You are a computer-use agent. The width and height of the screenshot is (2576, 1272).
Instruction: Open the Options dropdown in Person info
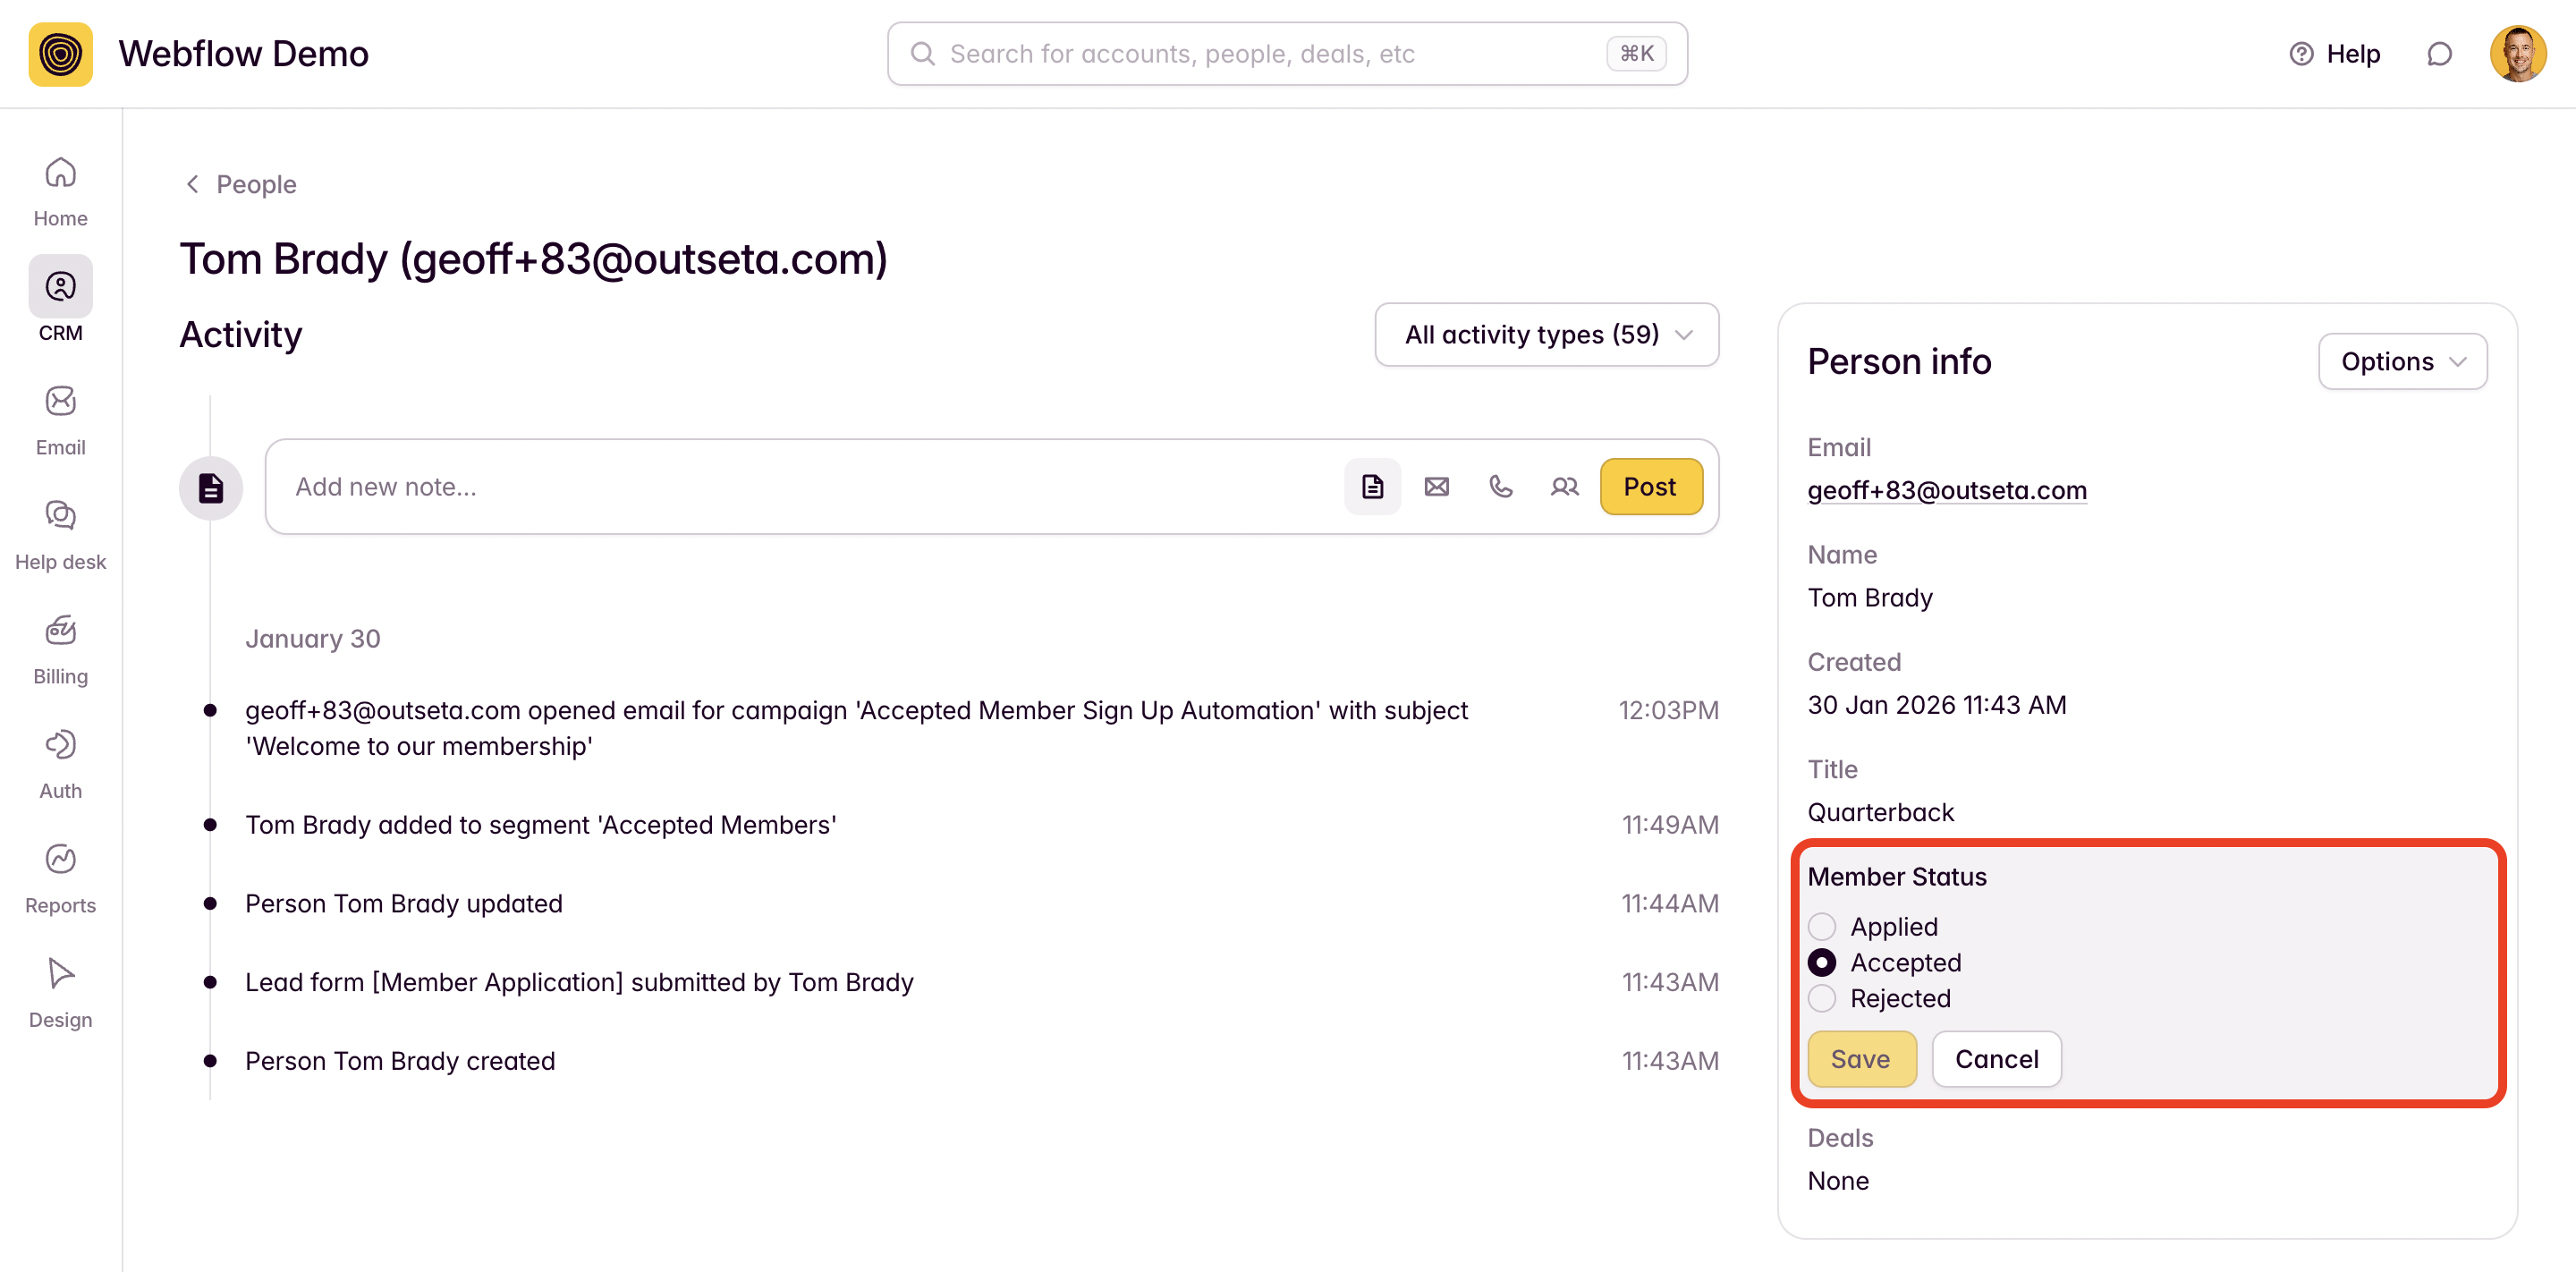pyautogui.click(x=2402, y=361)
